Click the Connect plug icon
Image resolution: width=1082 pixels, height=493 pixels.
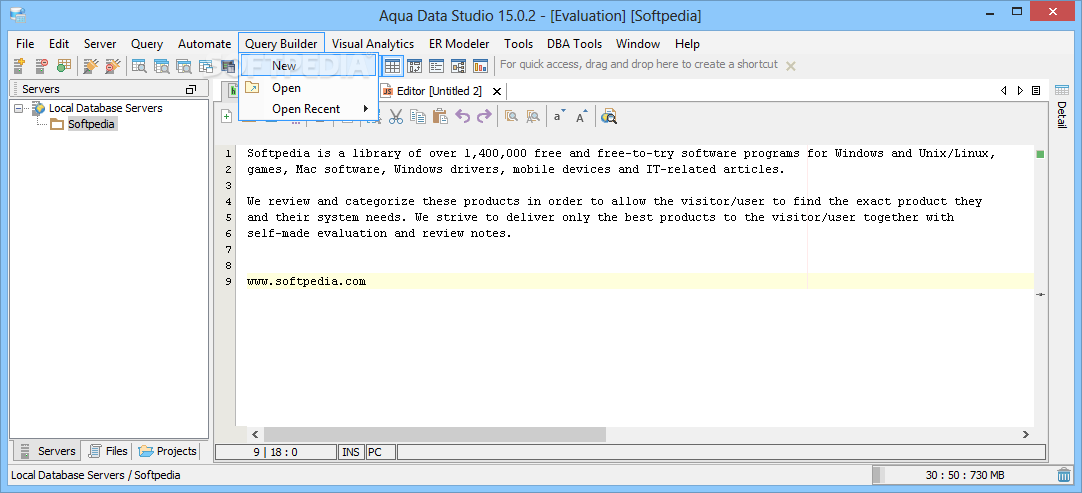coord(90,66)
